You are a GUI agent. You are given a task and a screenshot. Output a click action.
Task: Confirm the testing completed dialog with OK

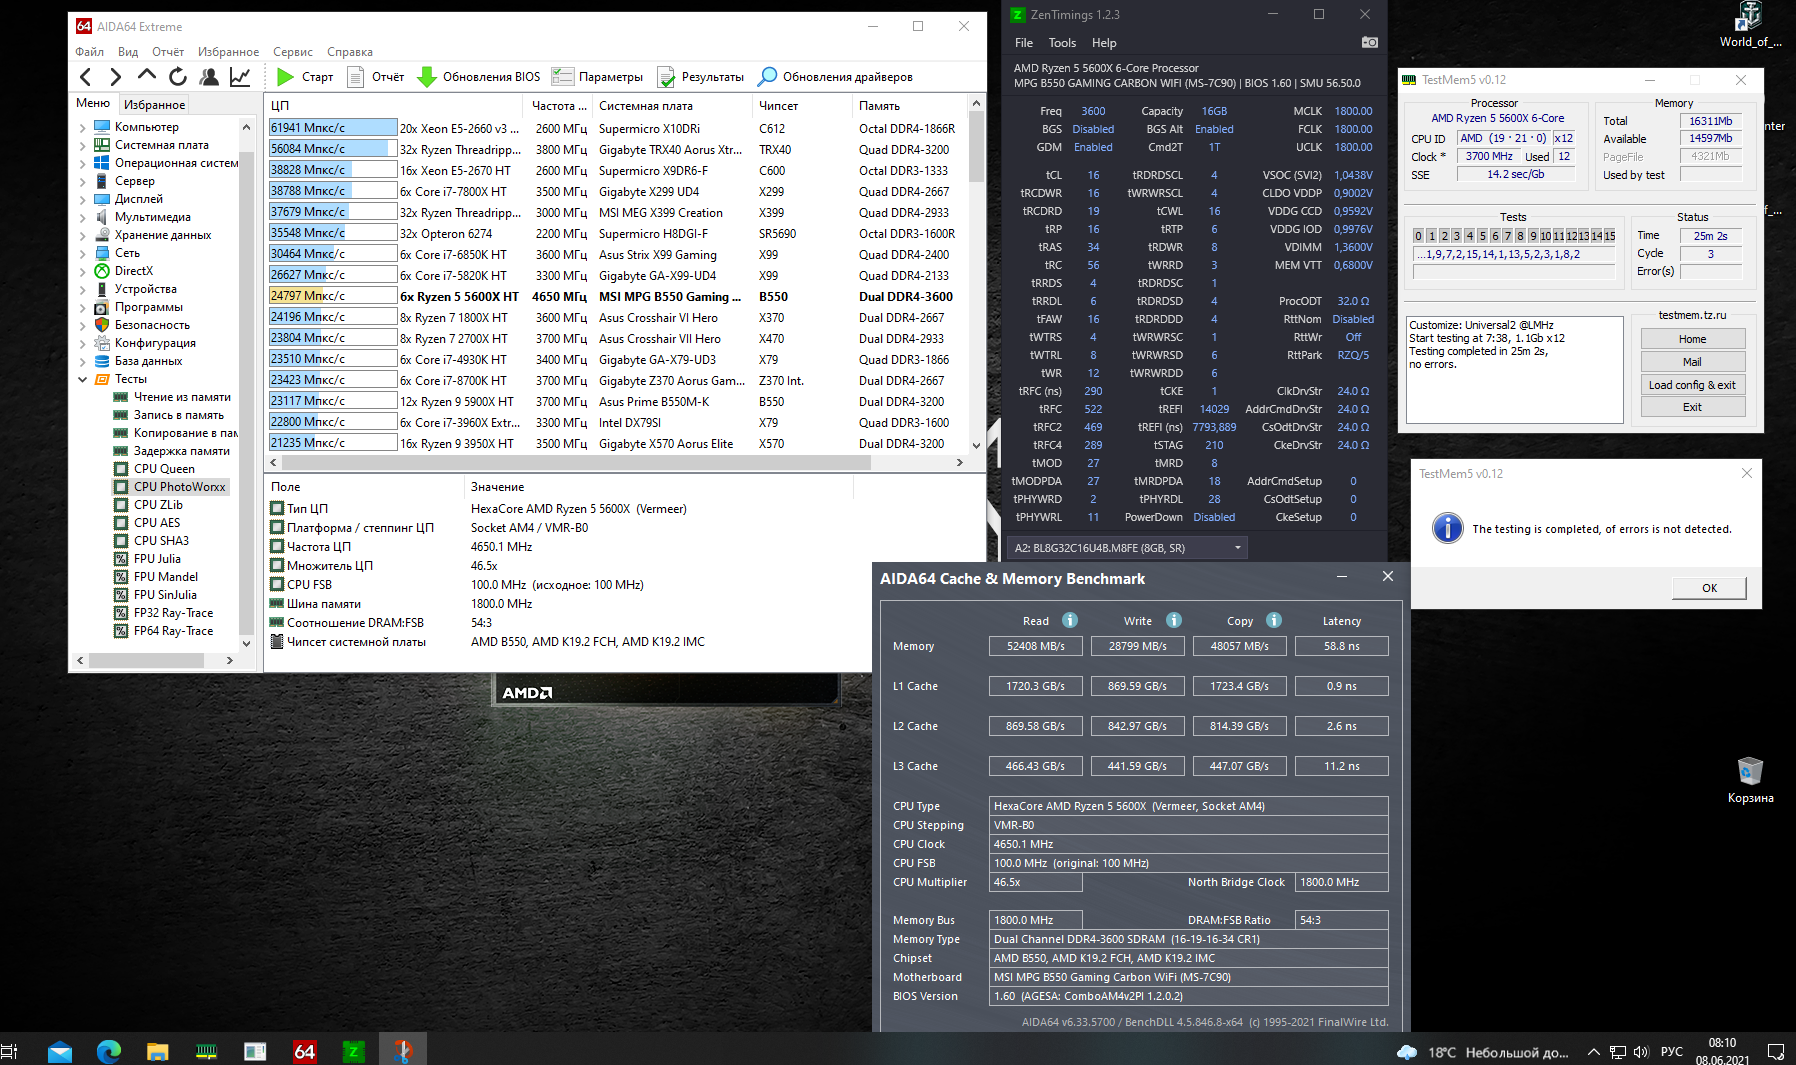[x=1709, y=588]
